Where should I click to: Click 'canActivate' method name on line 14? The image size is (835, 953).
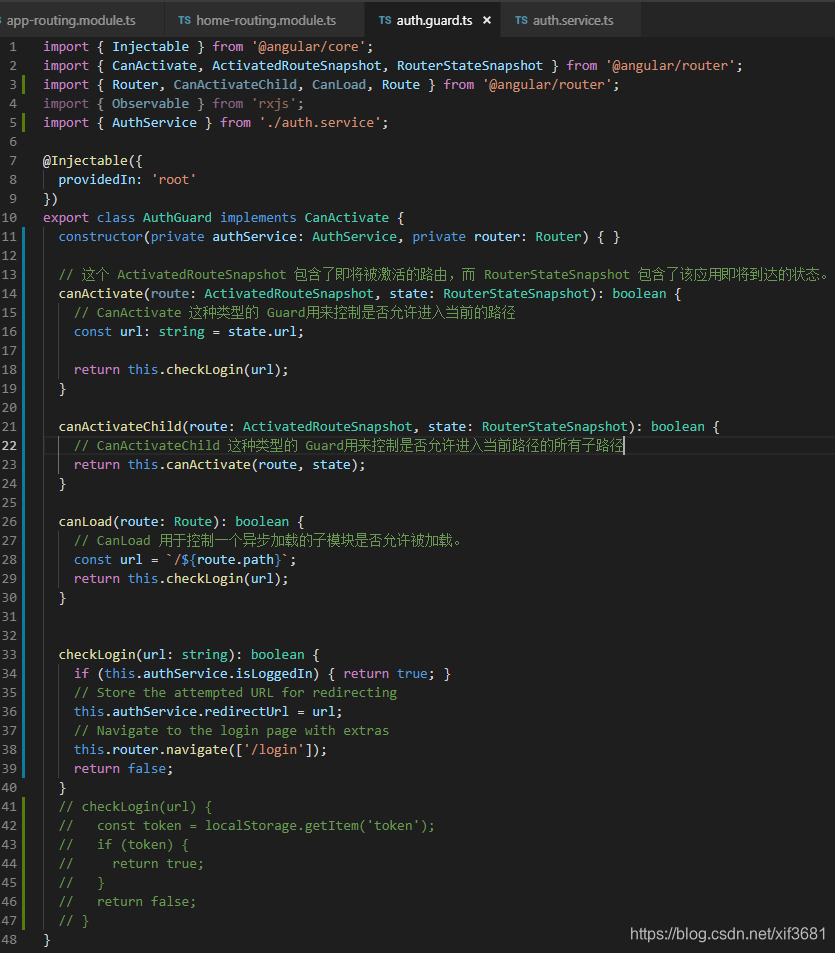[100, 294]
